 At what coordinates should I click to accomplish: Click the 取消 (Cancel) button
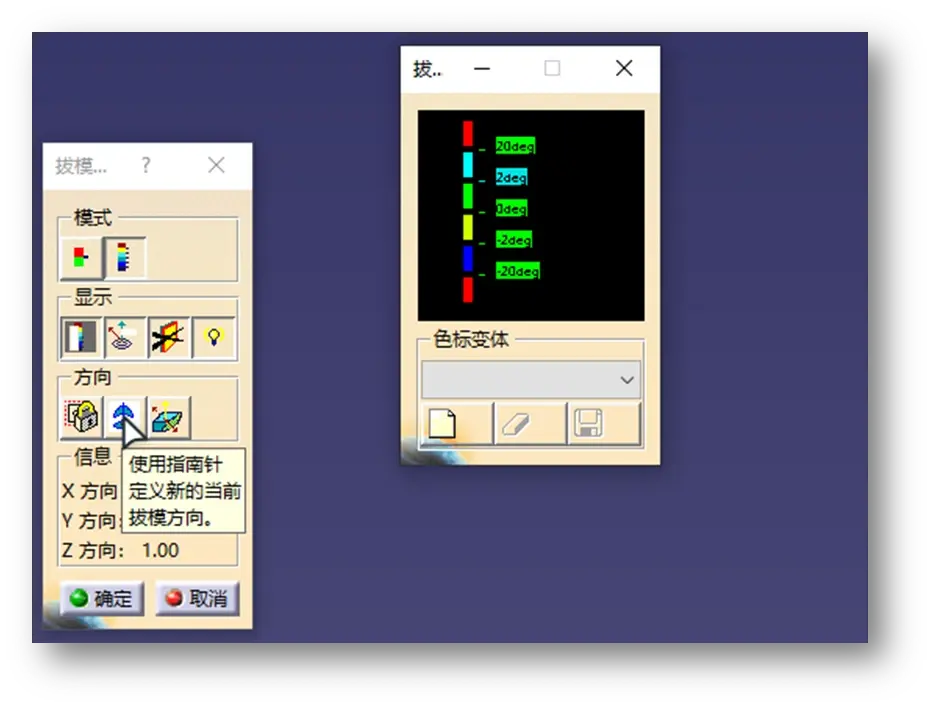196,598
